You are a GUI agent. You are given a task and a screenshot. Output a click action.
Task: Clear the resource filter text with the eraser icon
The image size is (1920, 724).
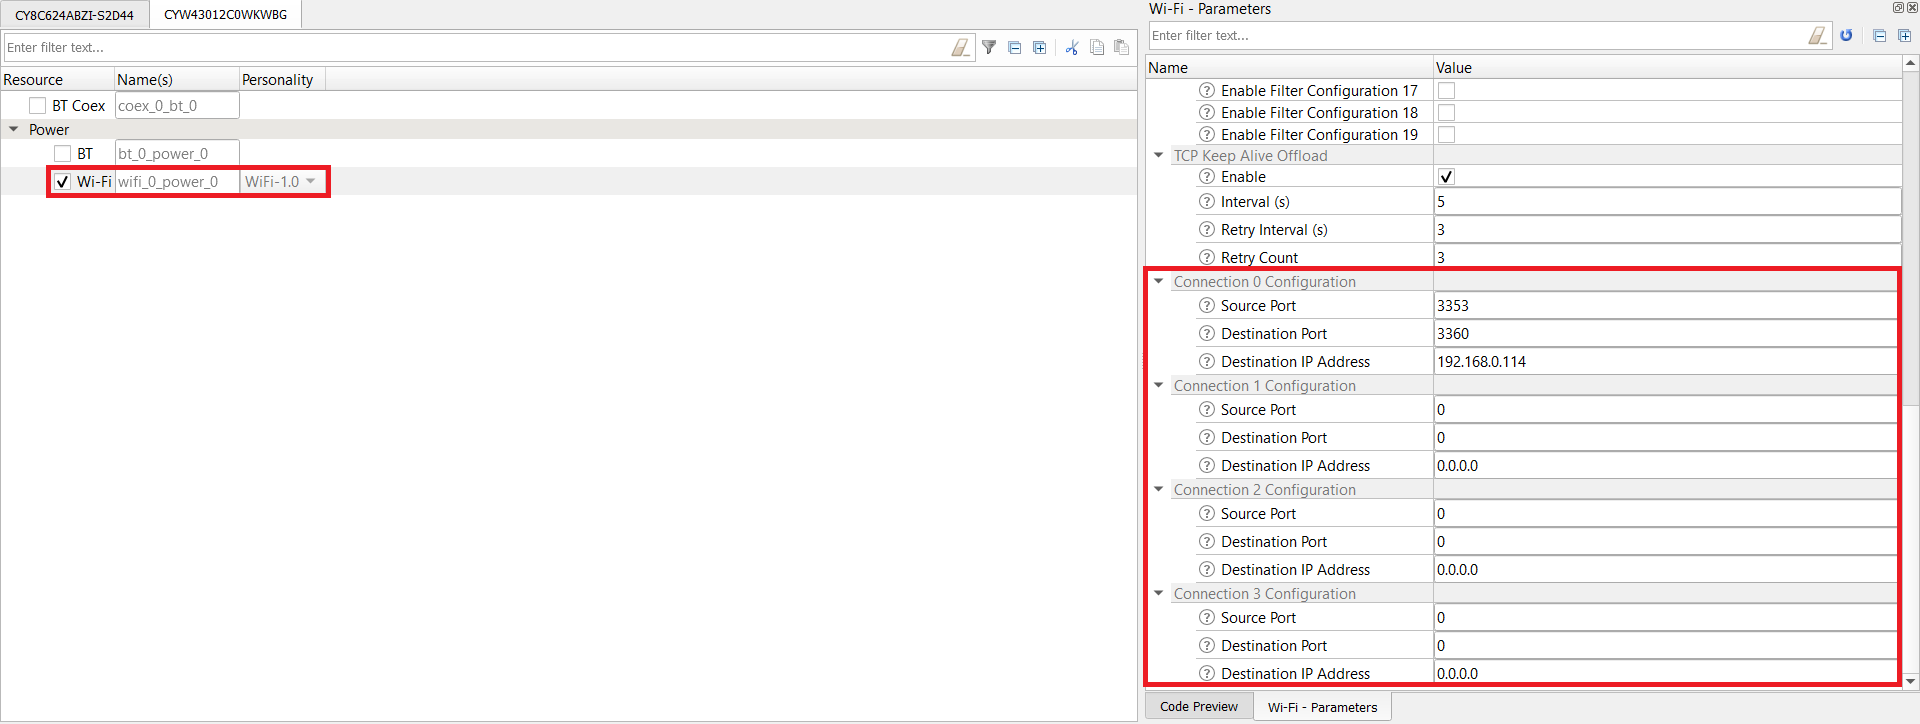point(960,47)
